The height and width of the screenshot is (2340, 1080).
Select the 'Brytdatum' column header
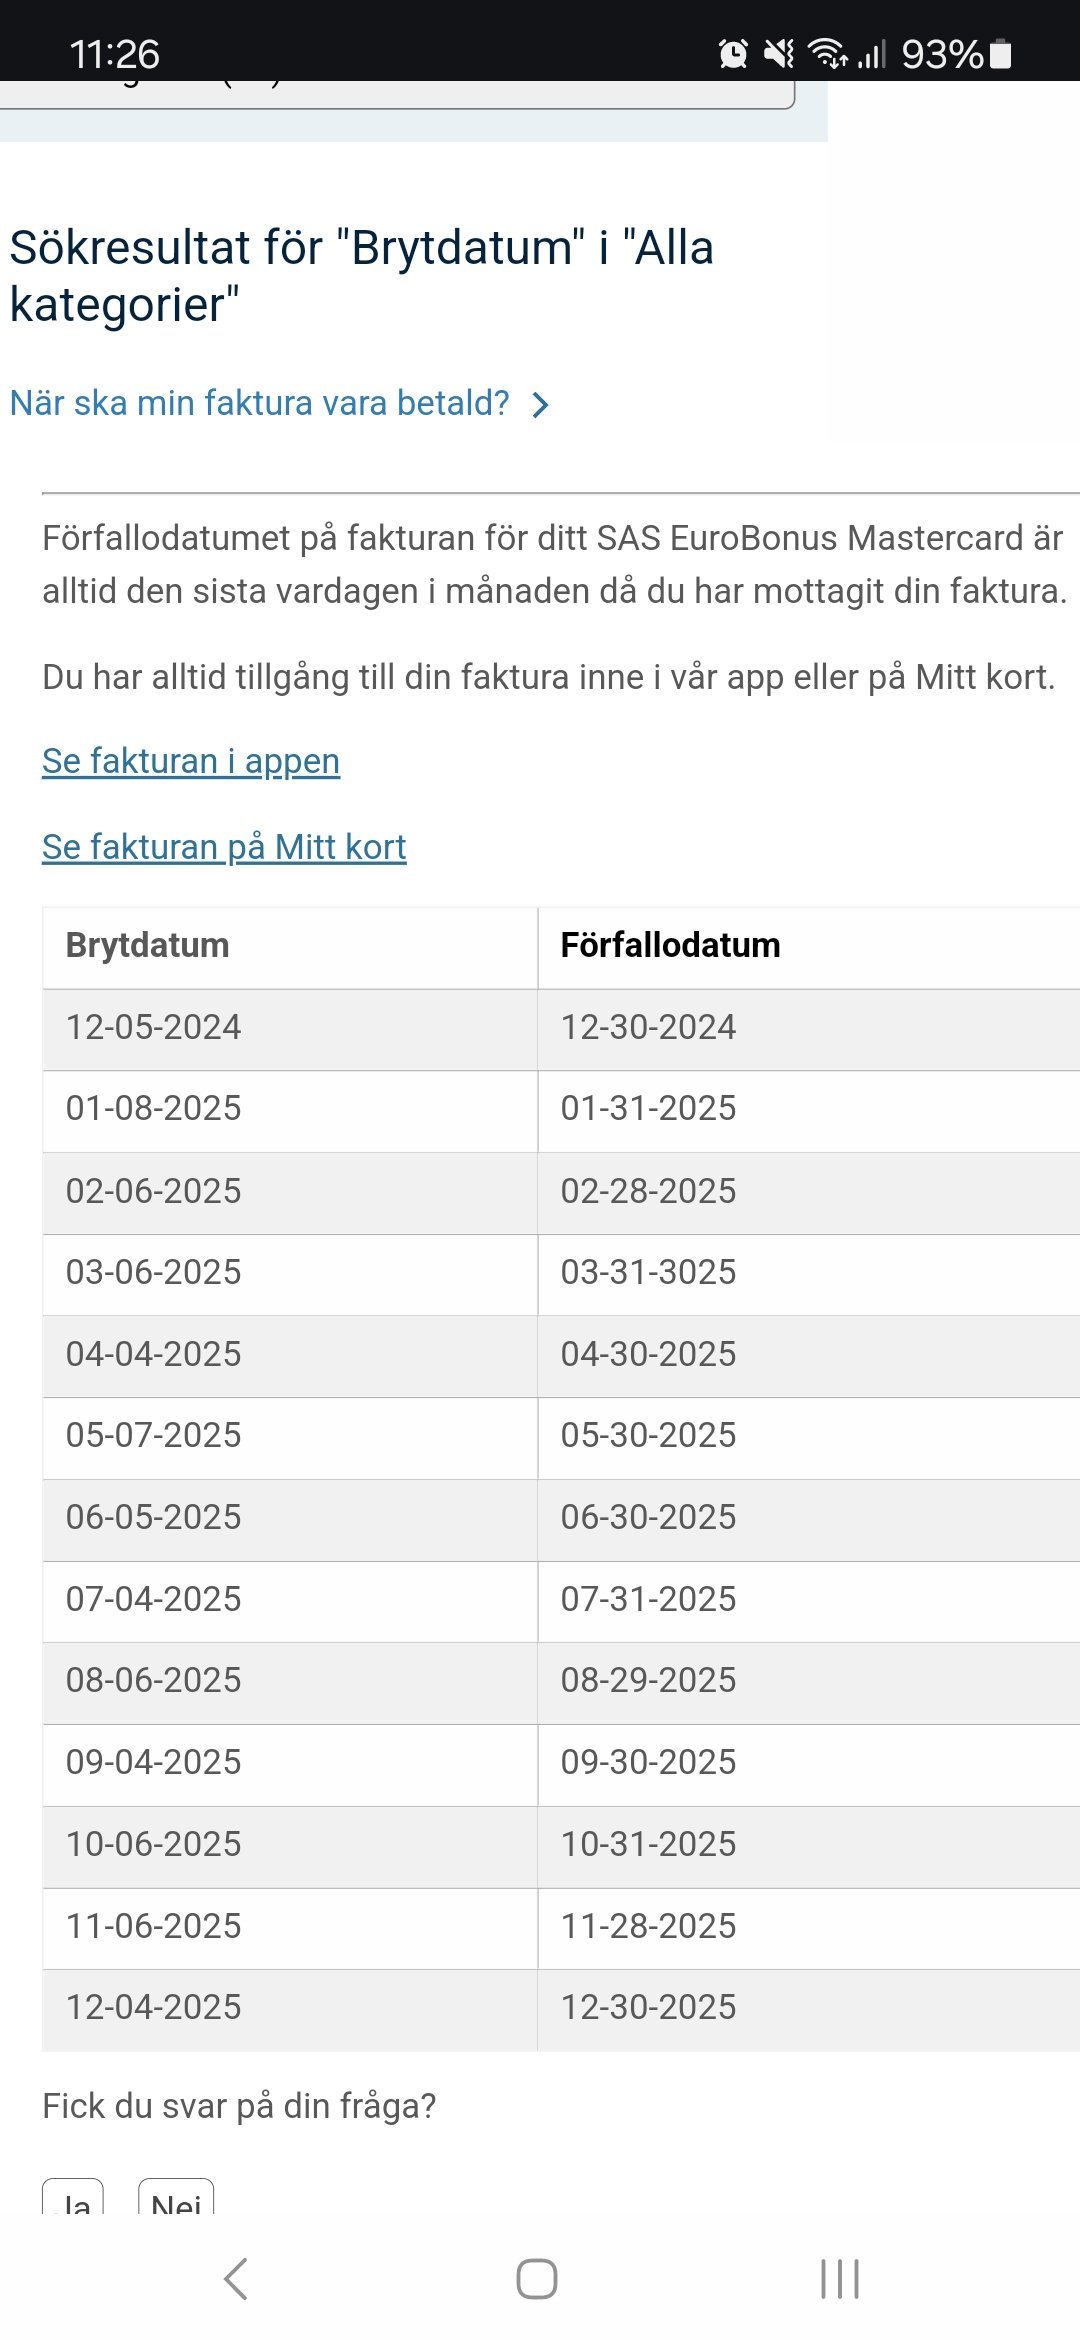148,945
